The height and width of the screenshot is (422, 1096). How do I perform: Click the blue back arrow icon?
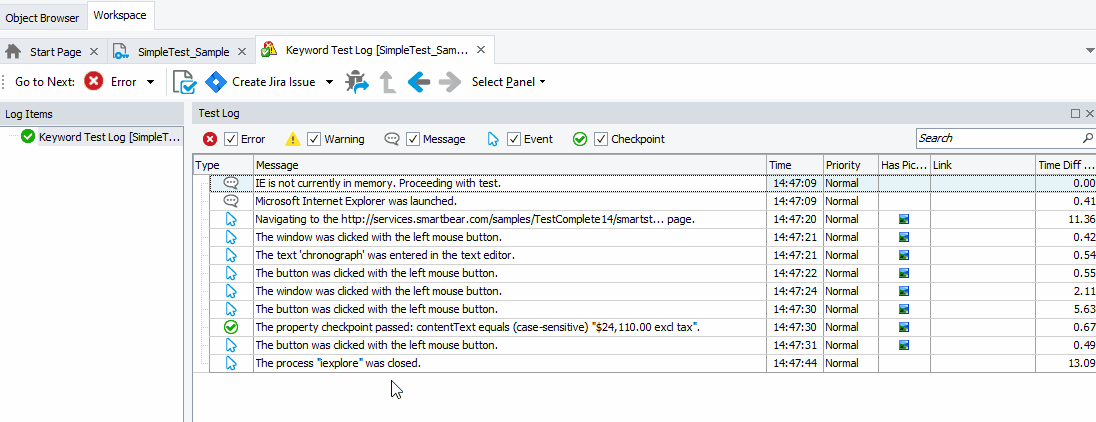pos(419,82)
